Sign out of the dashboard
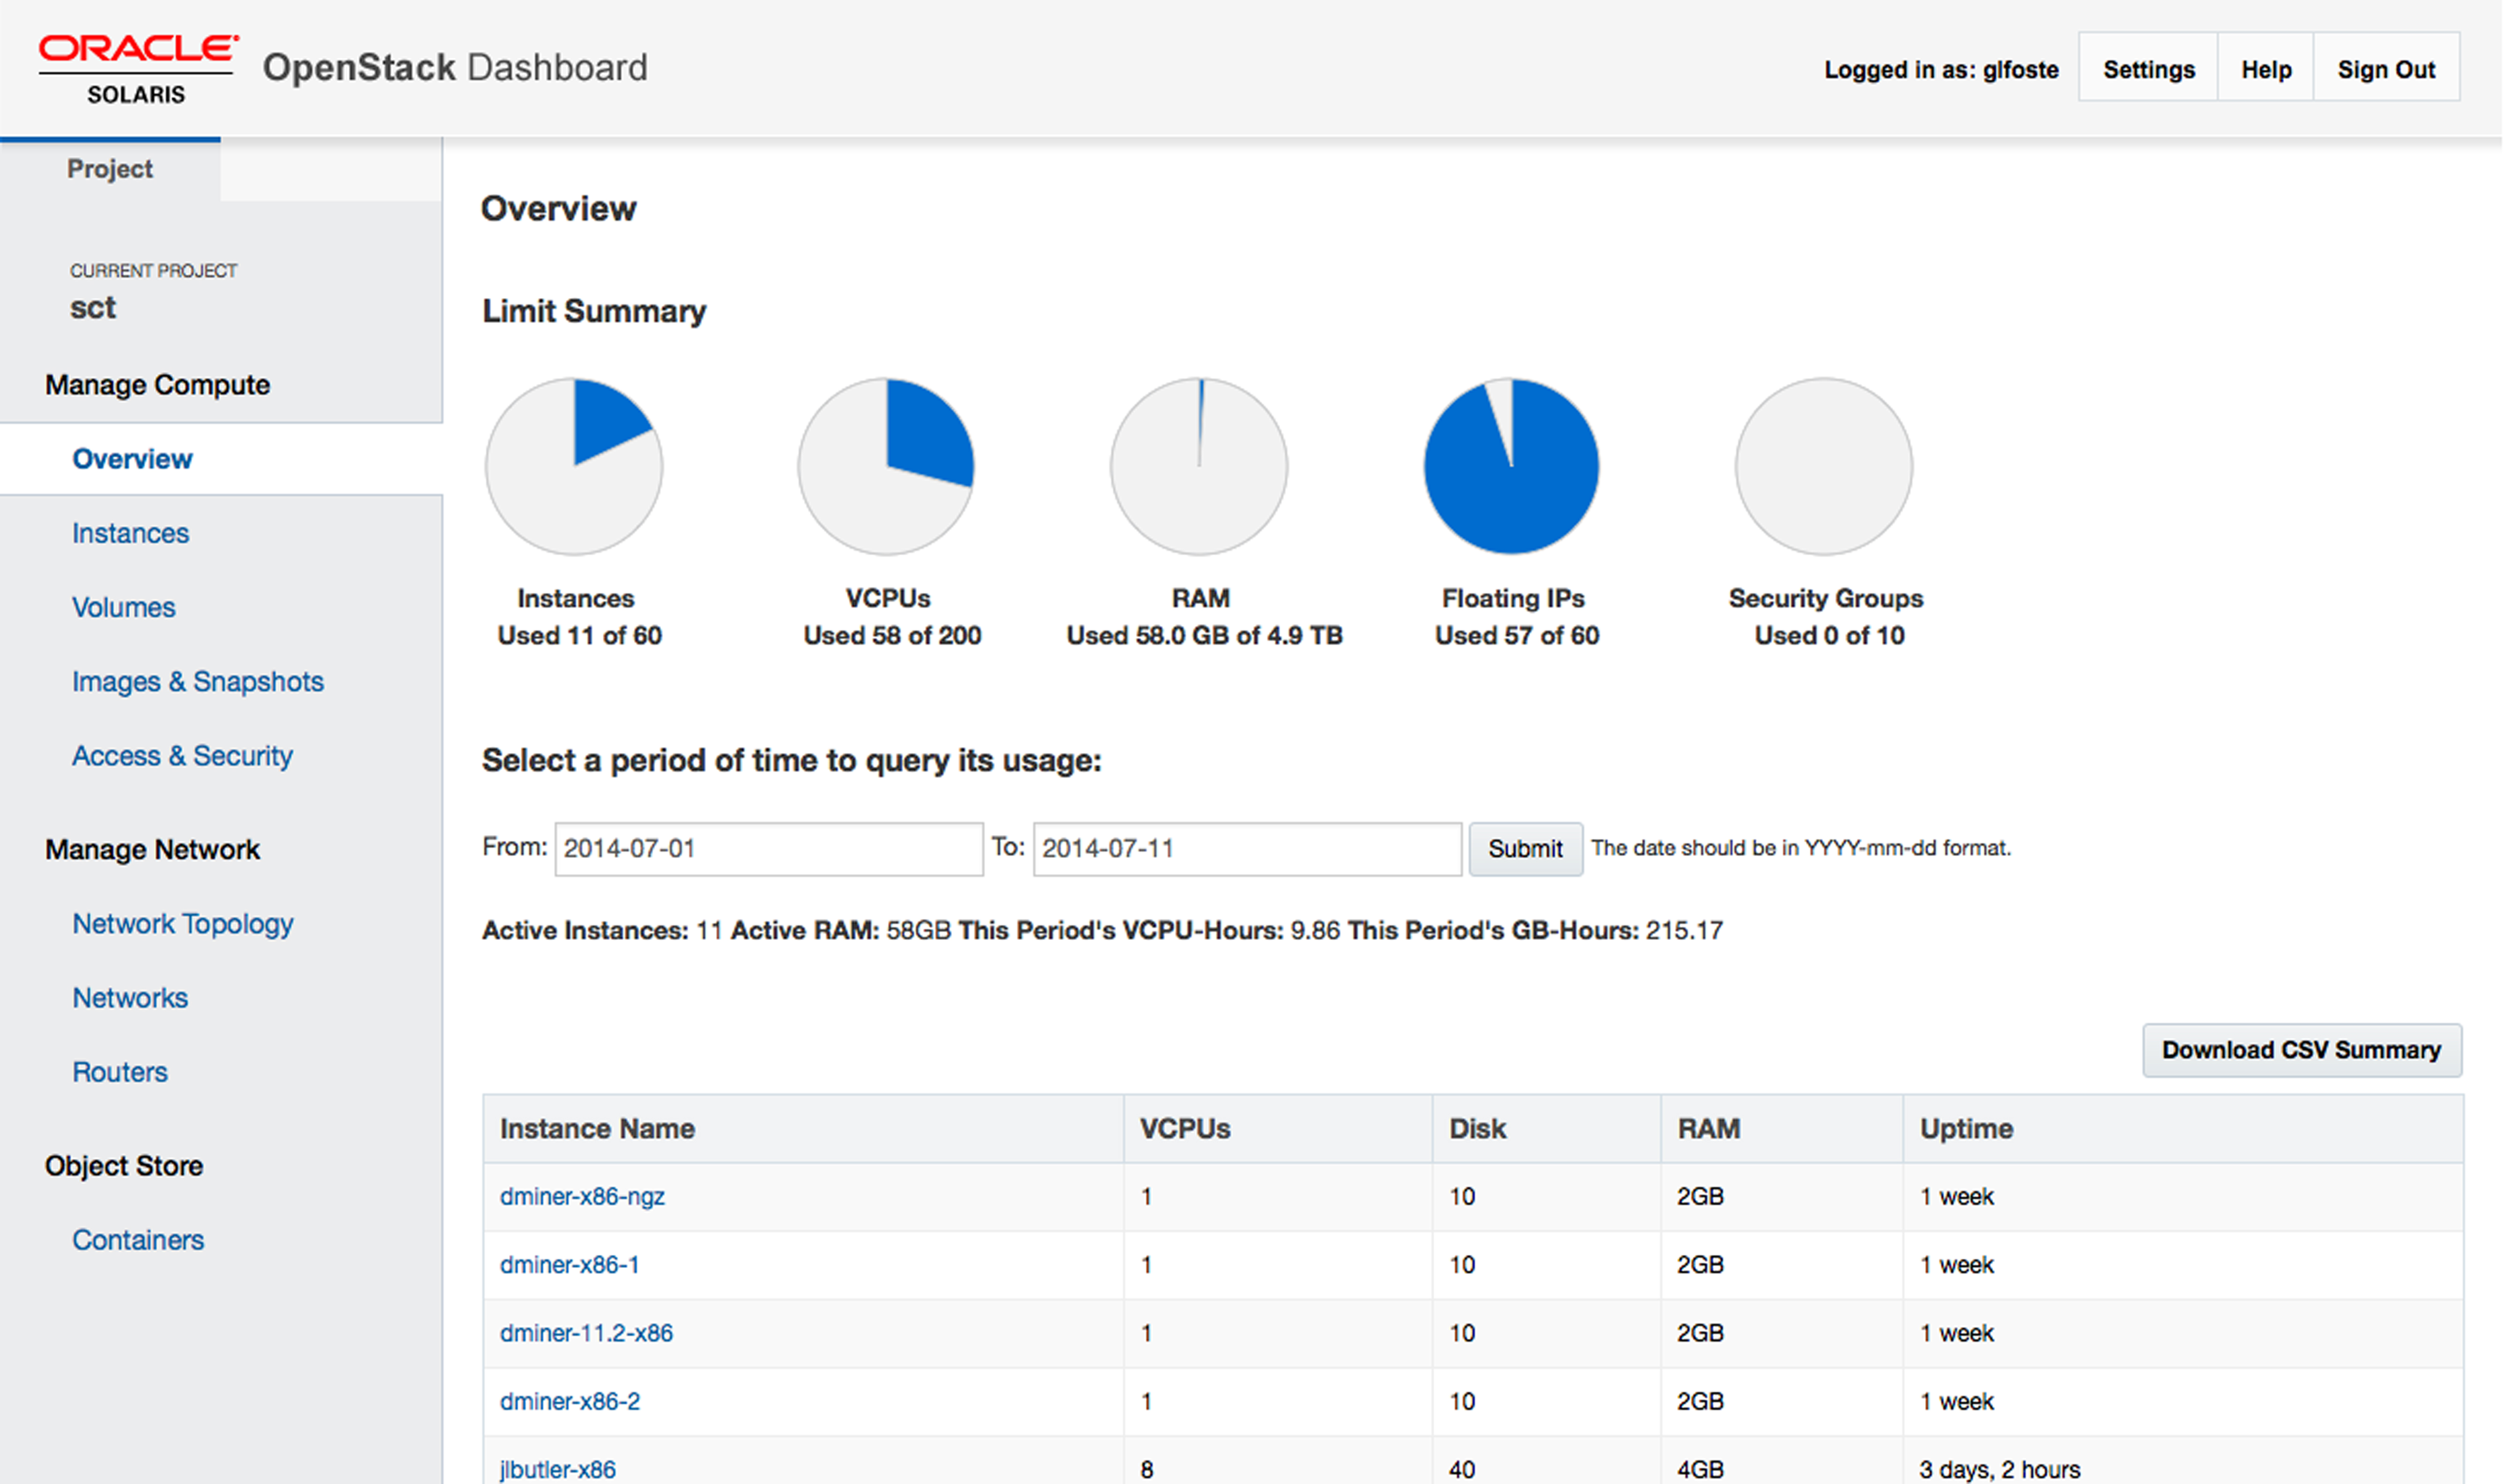This screenshot has width=2504, height=1484. [2386, 68]
